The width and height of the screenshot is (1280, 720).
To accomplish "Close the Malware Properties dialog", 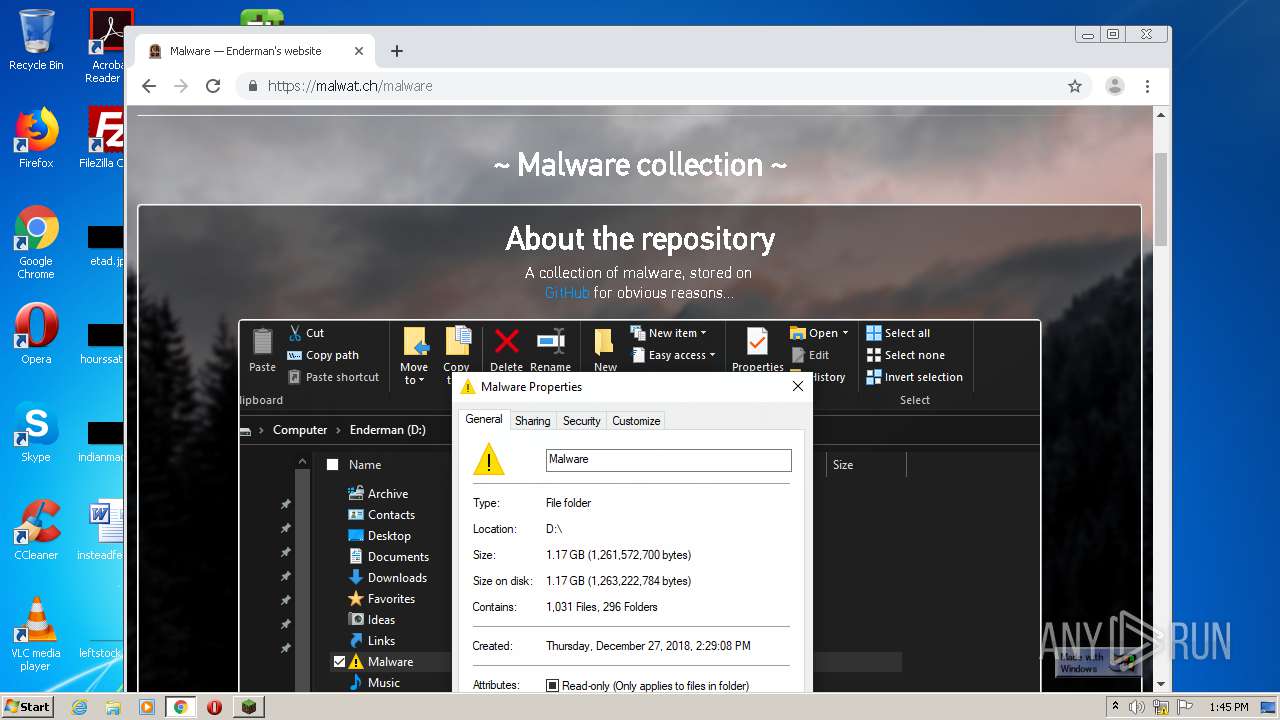I will [798, 387].
